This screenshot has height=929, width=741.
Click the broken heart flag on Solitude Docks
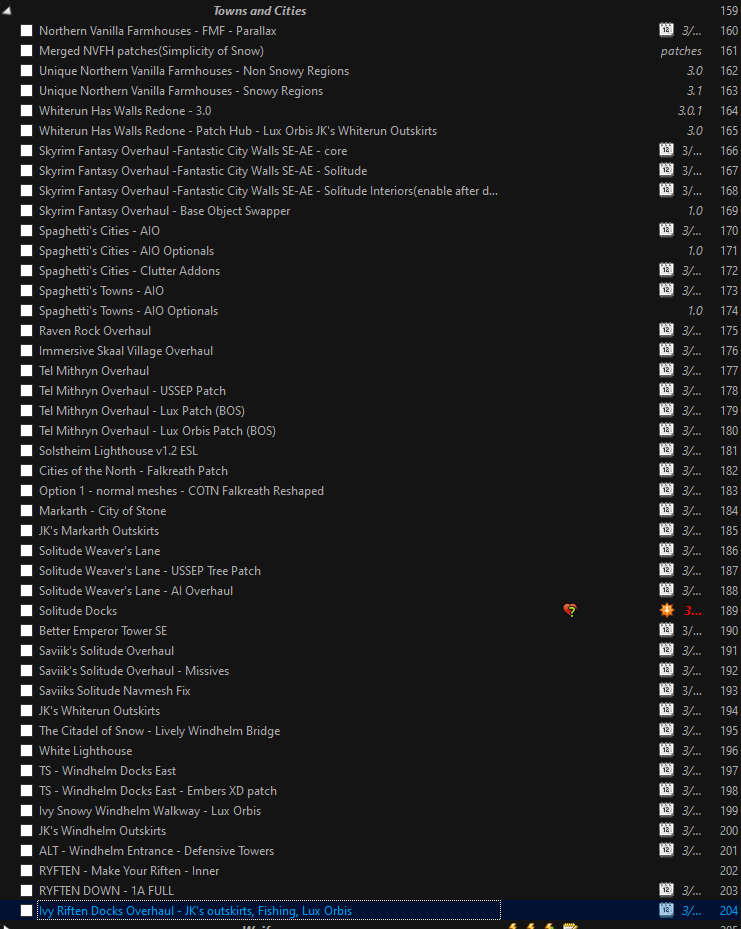click(x=570, y=610)
